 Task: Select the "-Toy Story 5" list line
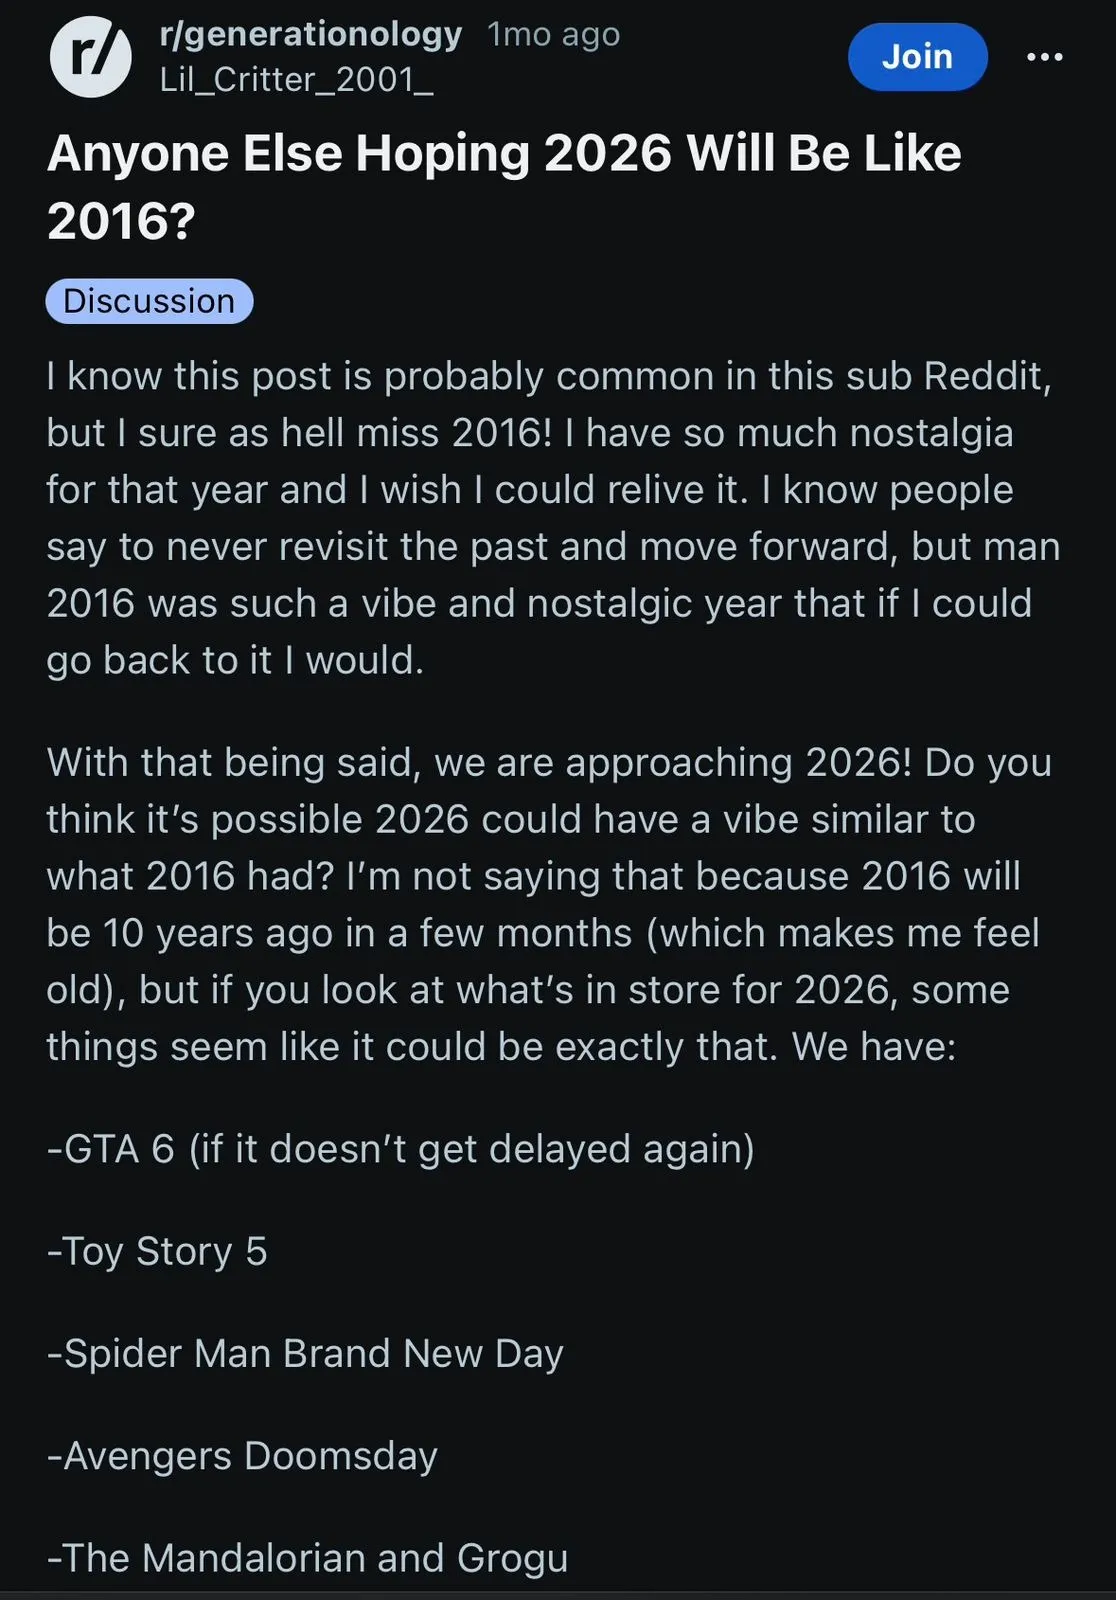[x=158, y=1251]
